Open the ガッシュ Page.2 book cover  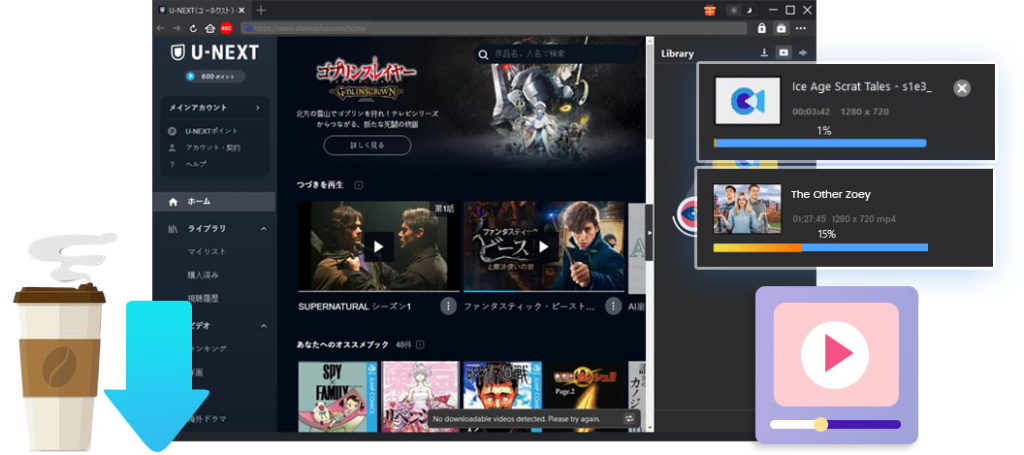click(x=585, y=396)
